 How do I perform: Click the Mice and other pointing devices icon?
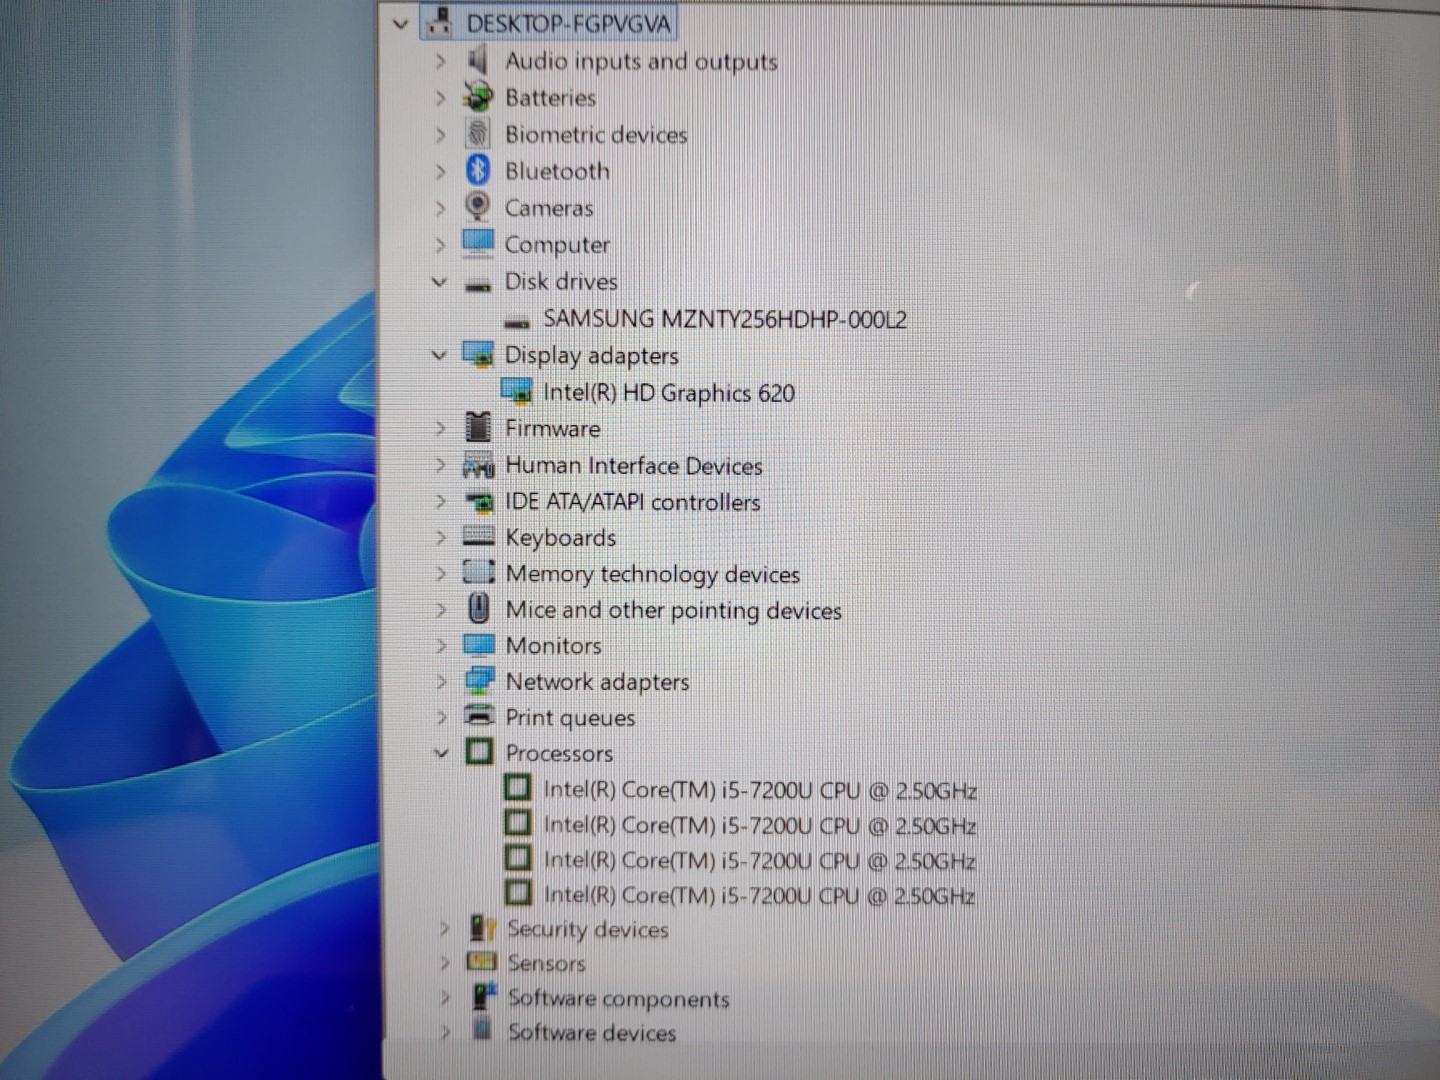click(x=479, y=609)
